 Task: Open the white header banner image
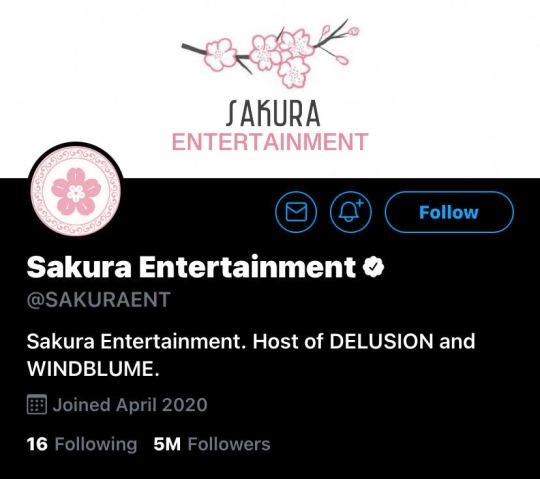click(270, 89)
